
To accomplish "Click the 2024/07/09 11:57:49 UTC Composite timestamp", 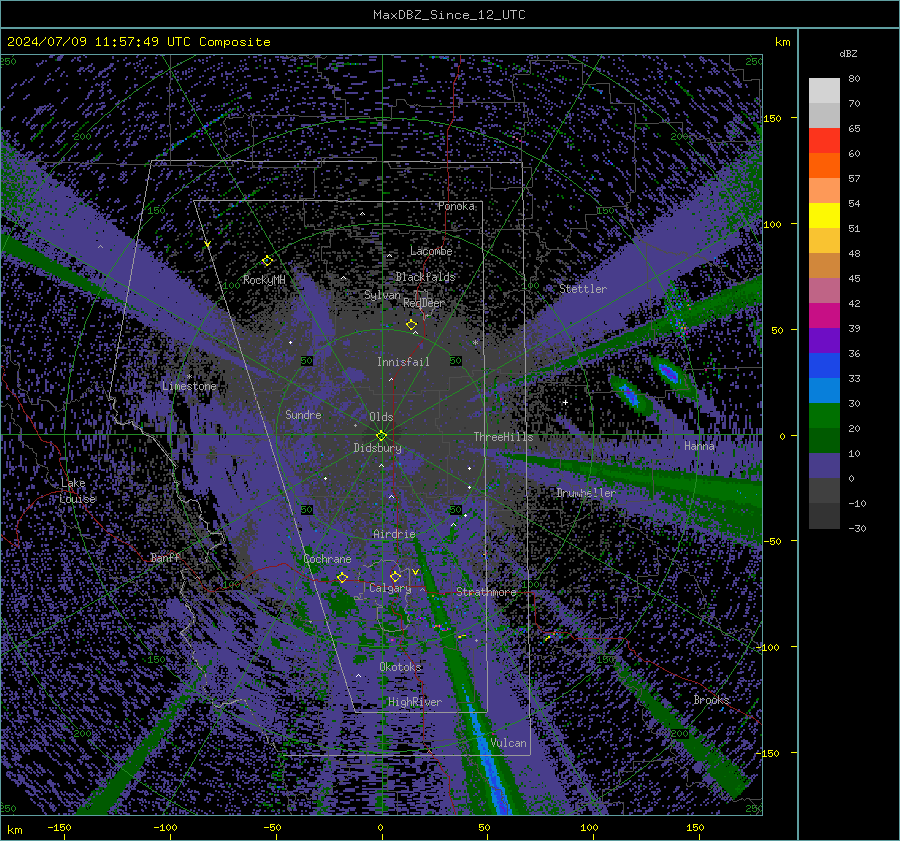I will click(139, 42).
